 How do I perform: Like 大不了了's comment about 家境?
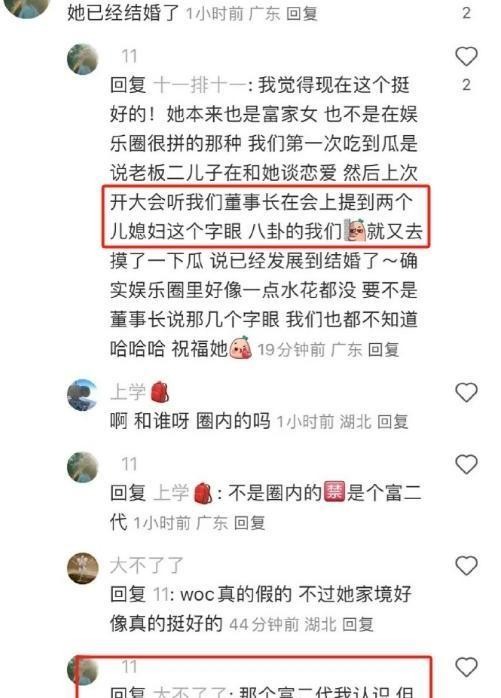click(466, 566)
